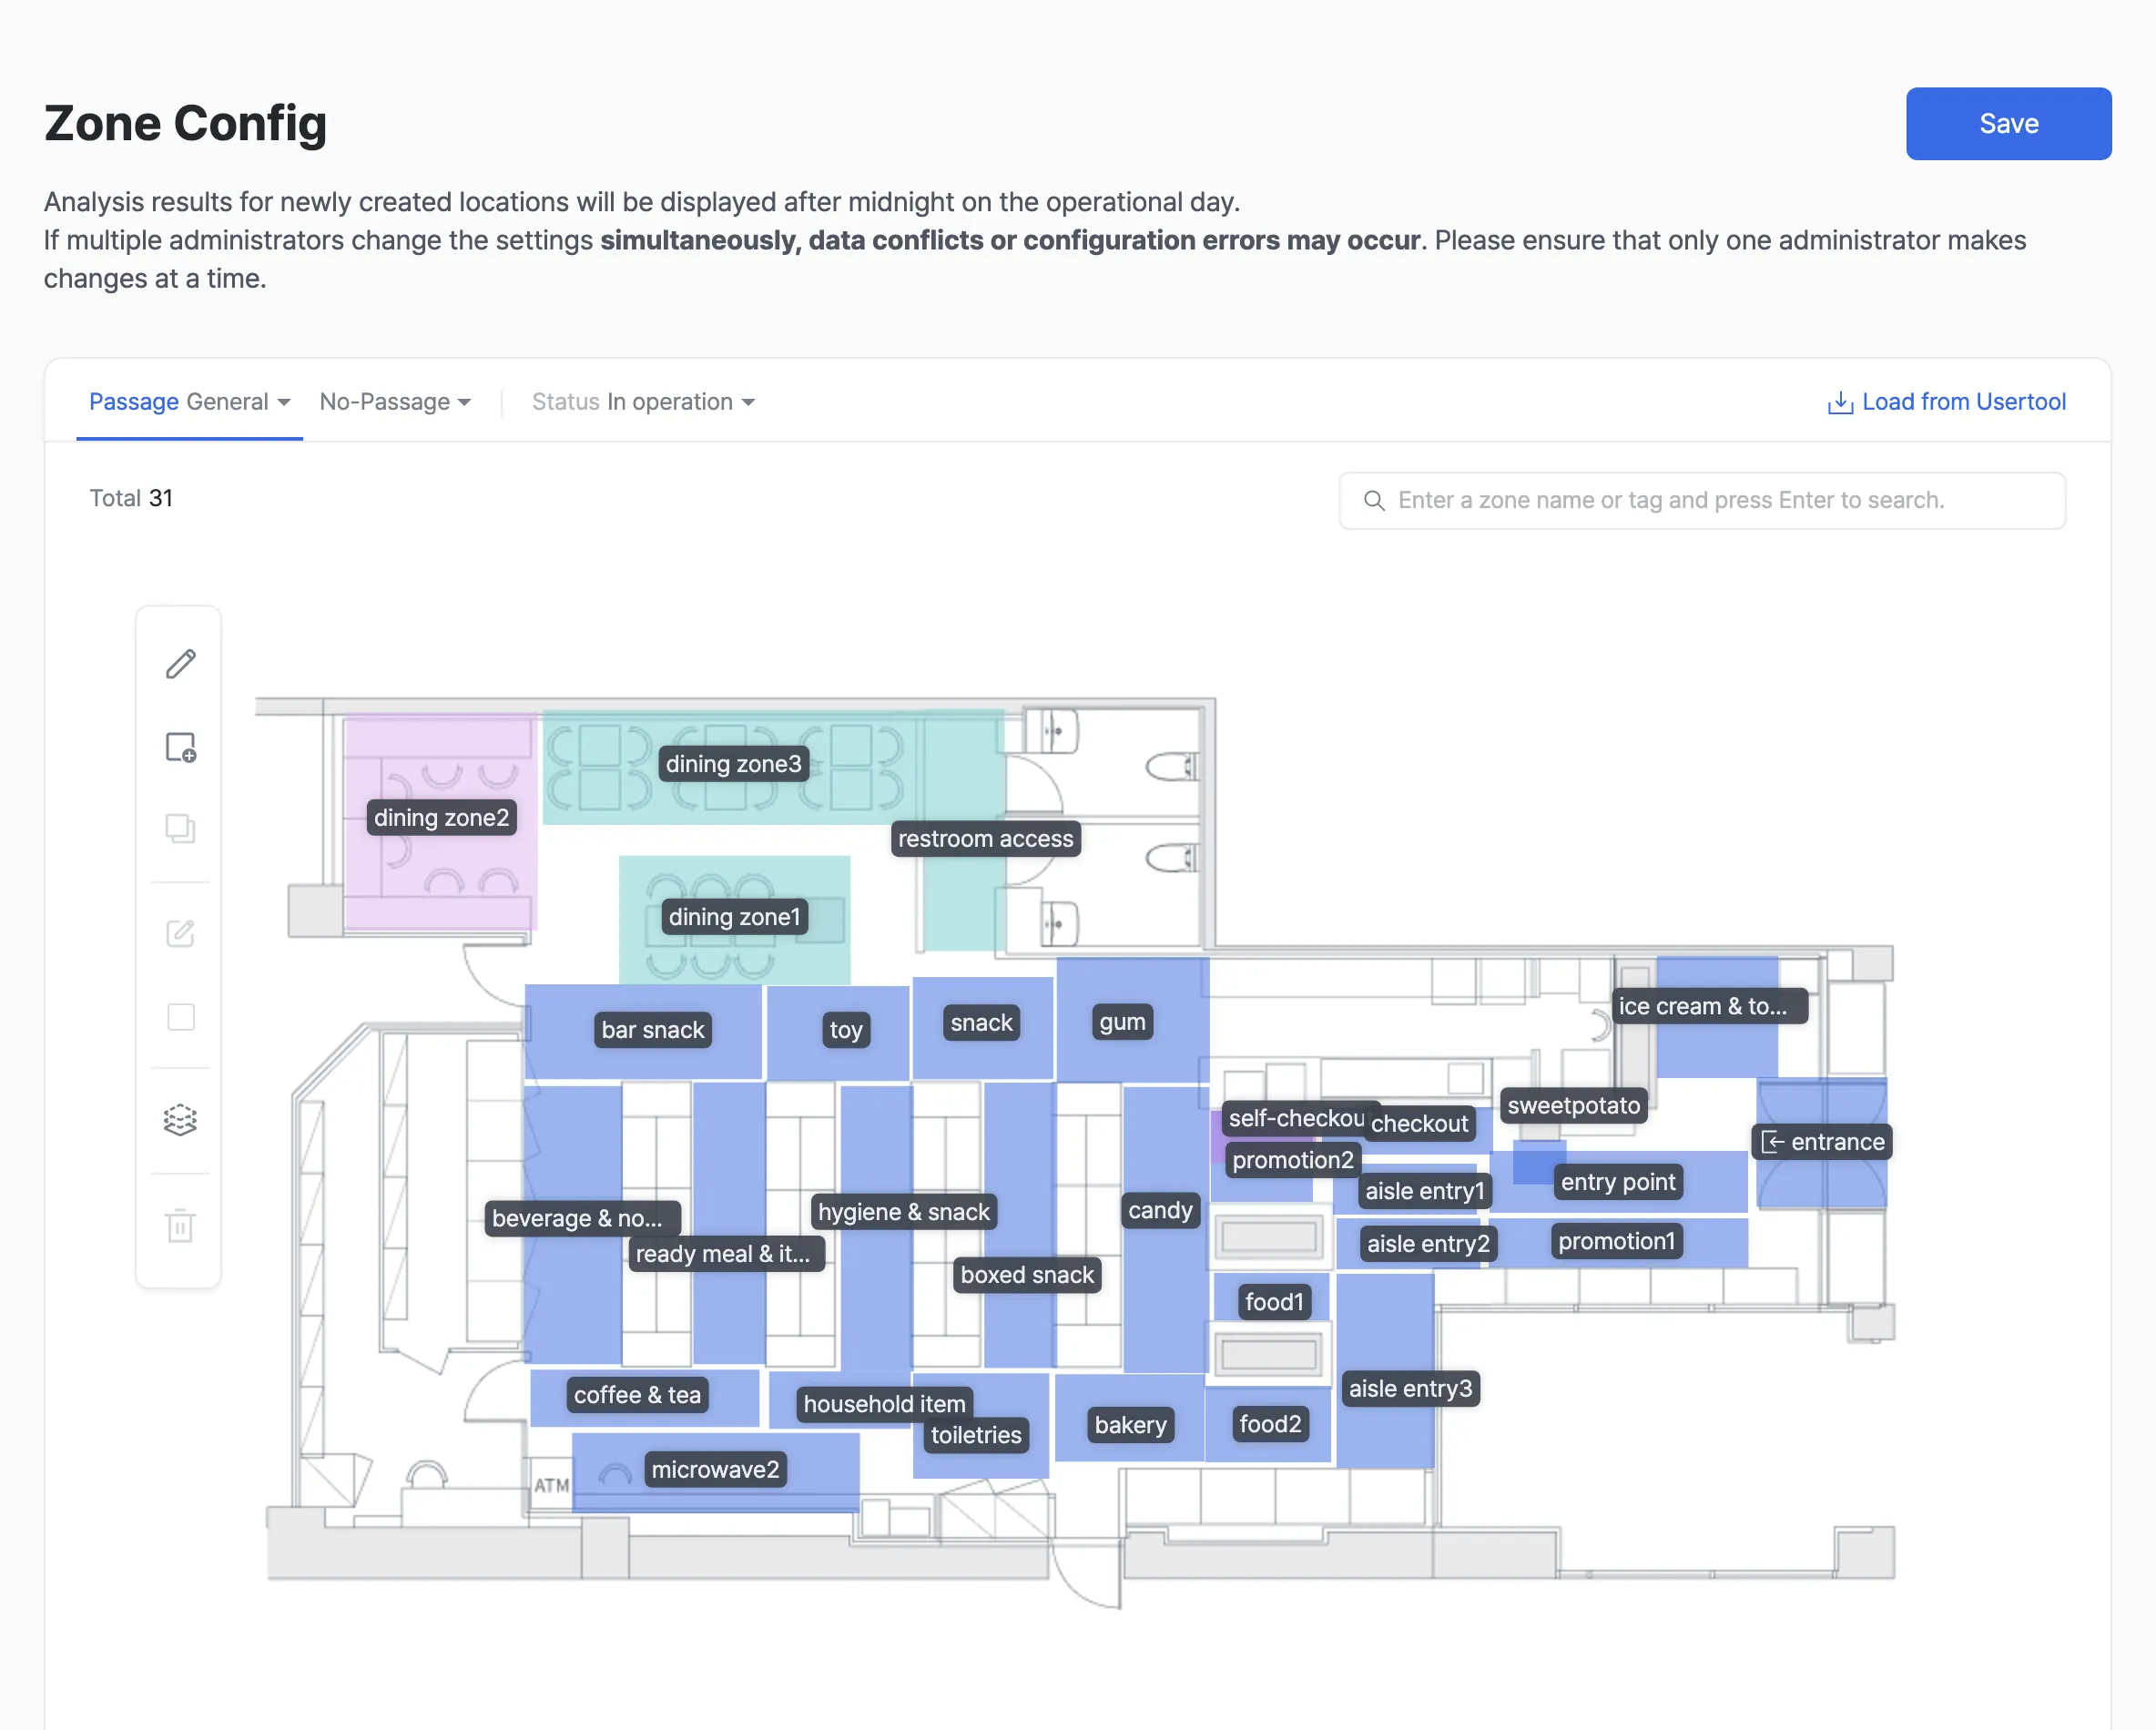Image resolution: width=2156 pixels, height=1730 pixels.
Task: Click the duplicate zone icon
Action: tap(180, 828)
